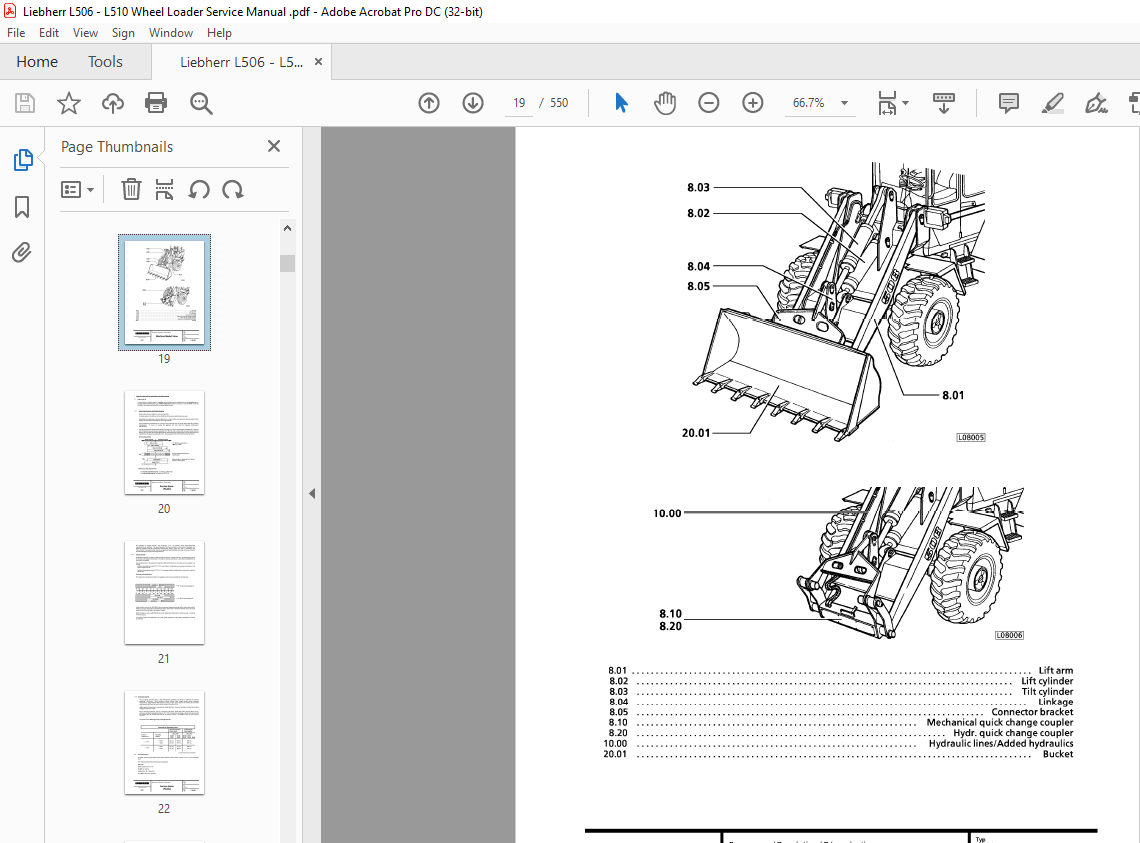1140x843 pixels.
Task: Click the '20.01' bucket callout label
Action: [696, 433]
